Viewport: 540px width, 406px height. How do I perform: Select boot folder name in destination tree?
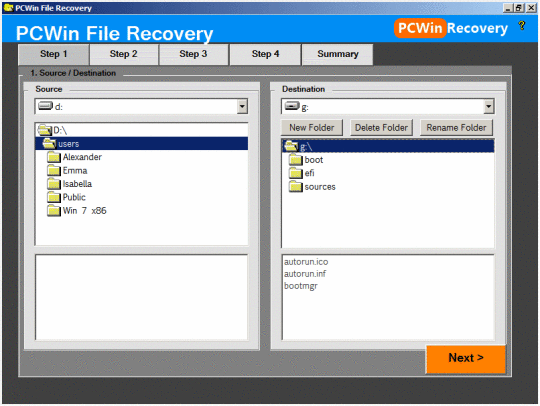(x=314, y=160)
